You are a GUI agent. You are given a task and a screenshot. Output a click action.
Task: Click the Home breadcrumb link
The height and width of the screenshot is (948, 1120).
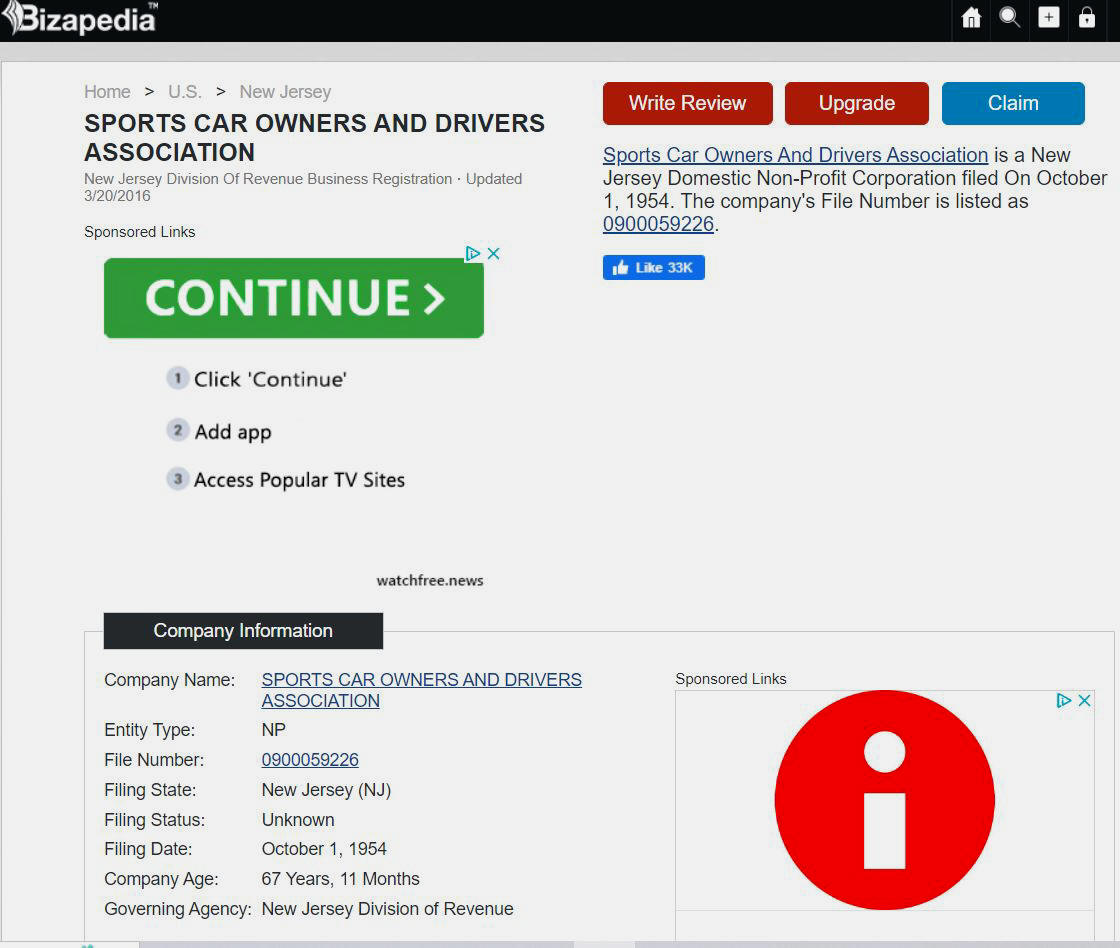pos(107,92)
